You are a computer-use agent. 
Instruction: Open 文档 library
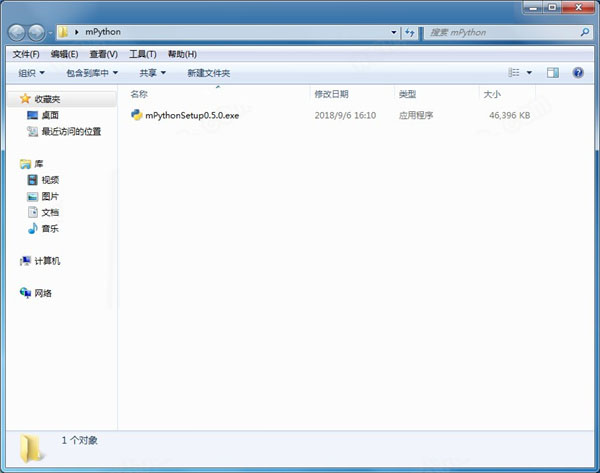coord(50,213)
